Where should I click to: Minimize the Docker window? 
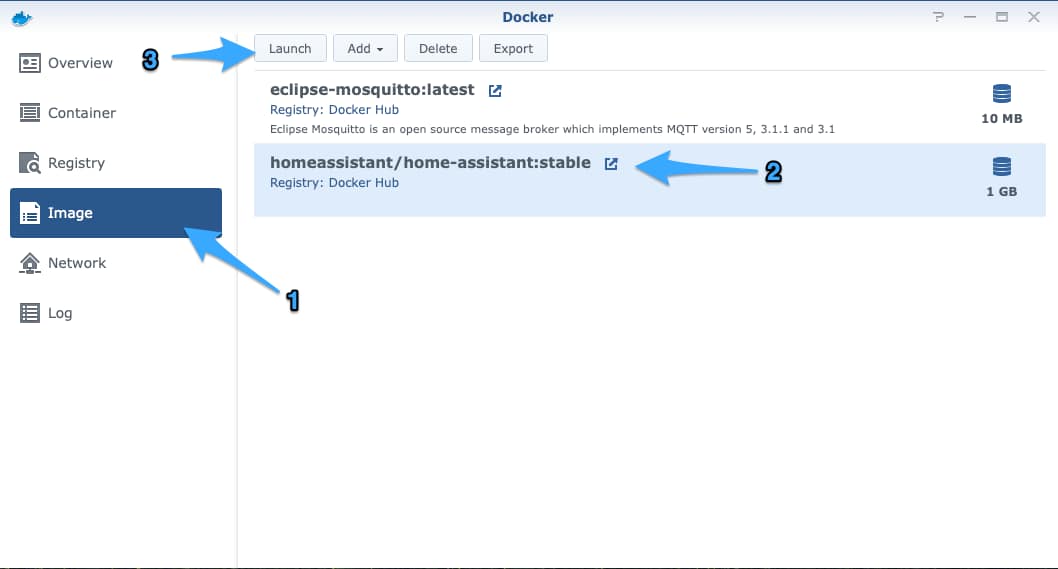[x=970, y=17]
